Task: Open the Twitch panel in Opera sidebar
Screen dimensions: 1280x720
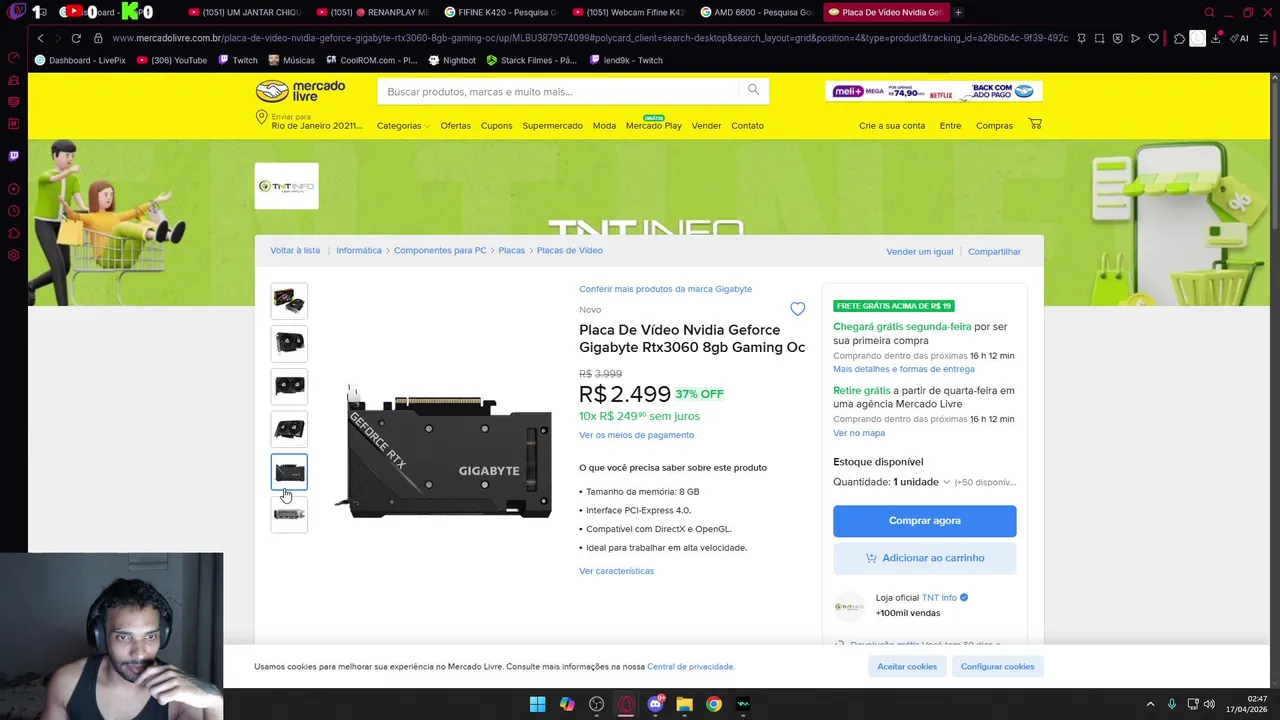Action: [14, 156]
